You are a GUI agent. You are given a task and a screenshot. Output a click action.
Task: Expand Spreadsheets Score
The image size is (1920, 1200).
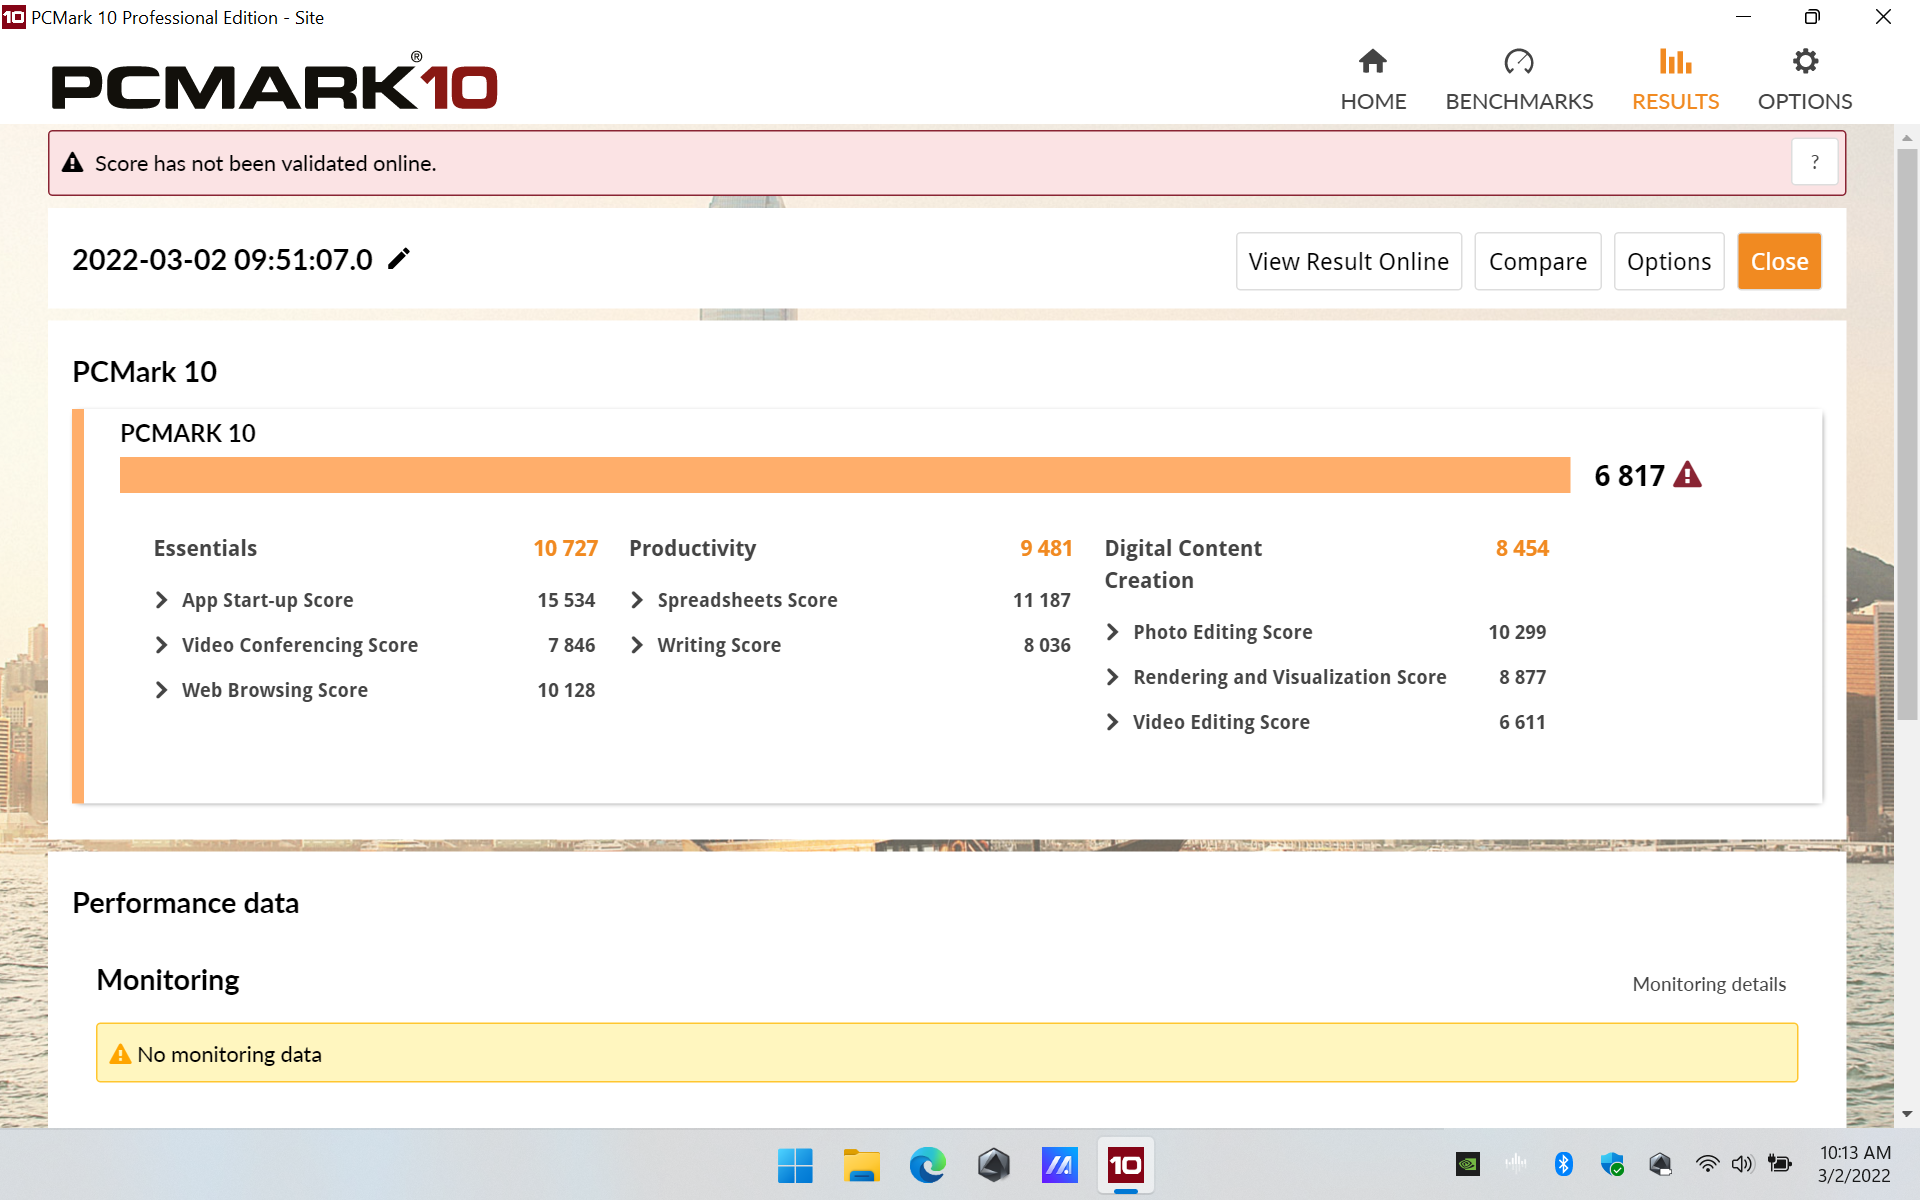tap(637, 600)
